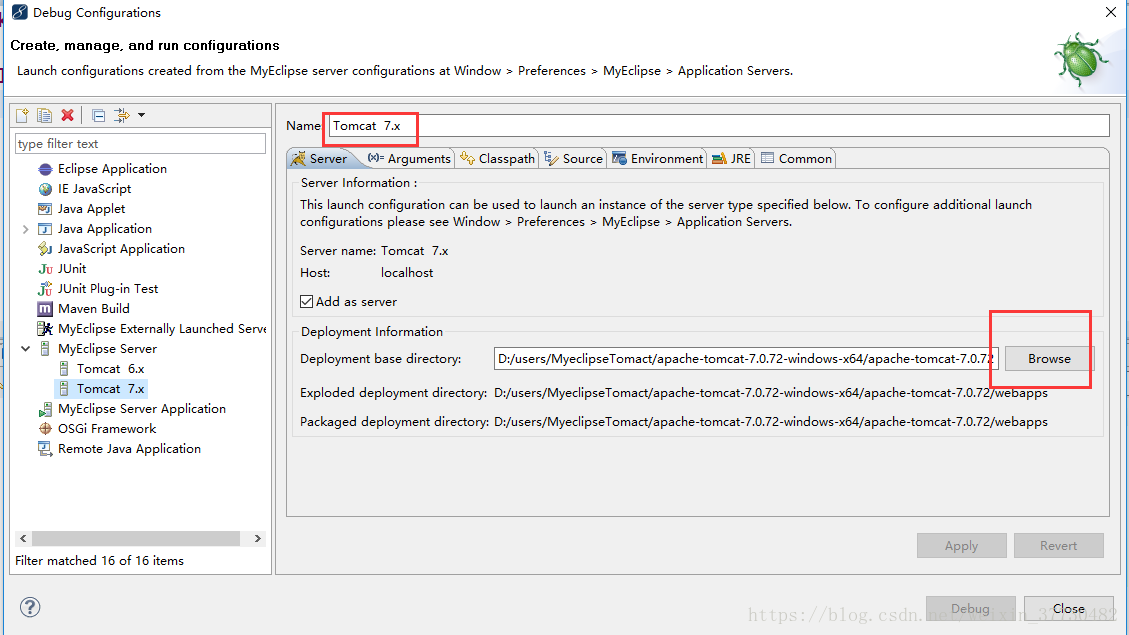Screen dimensions: 1129x635
Task: Click the Apply button
Action: [961, 546]
